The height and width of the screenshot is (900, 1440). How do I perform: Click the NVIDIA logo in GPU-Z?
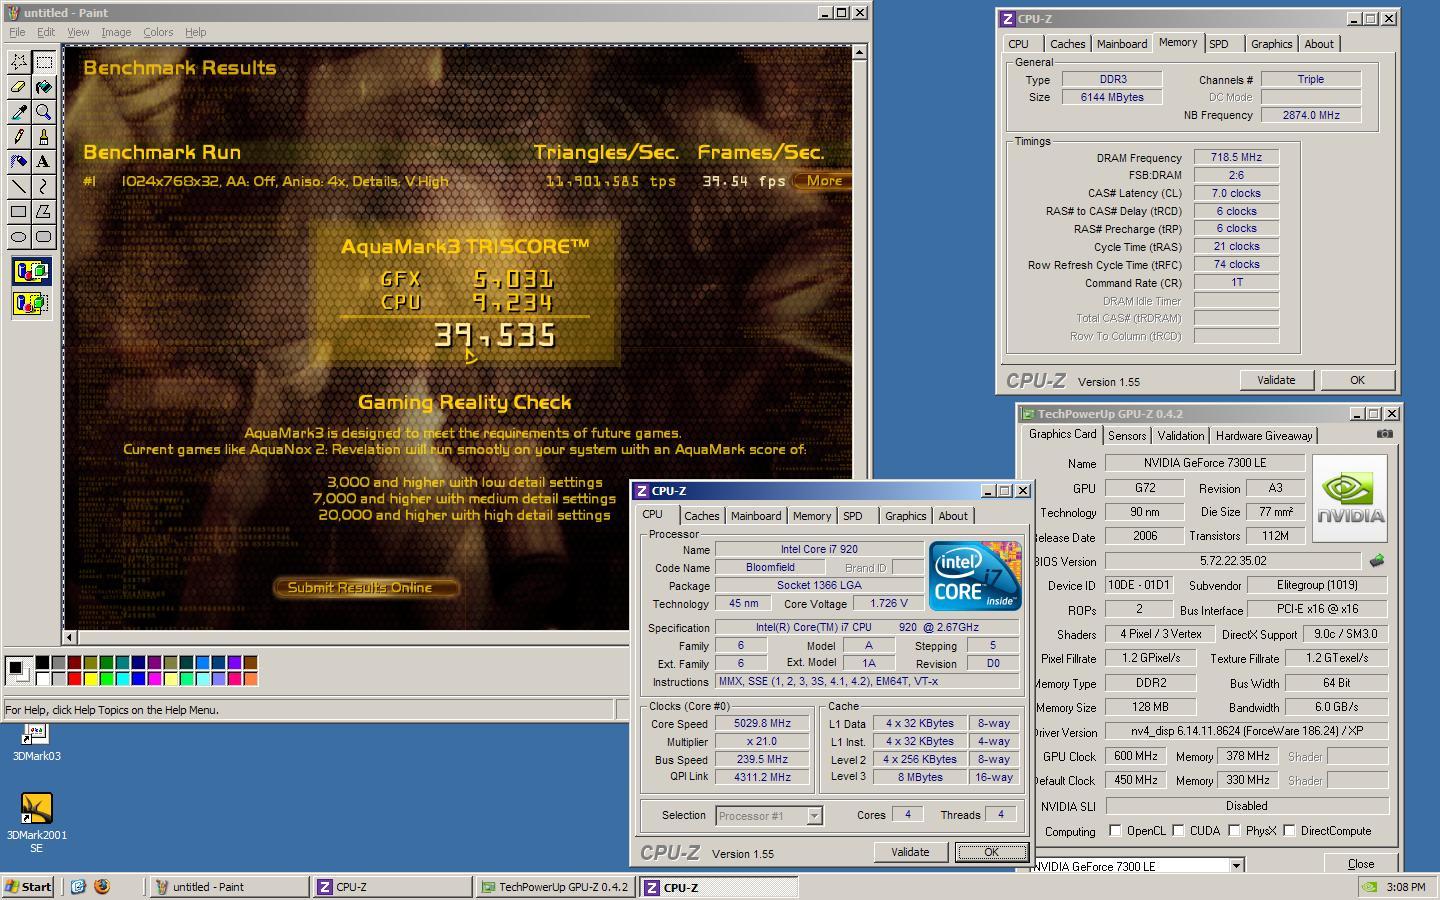pos(1350,497)
